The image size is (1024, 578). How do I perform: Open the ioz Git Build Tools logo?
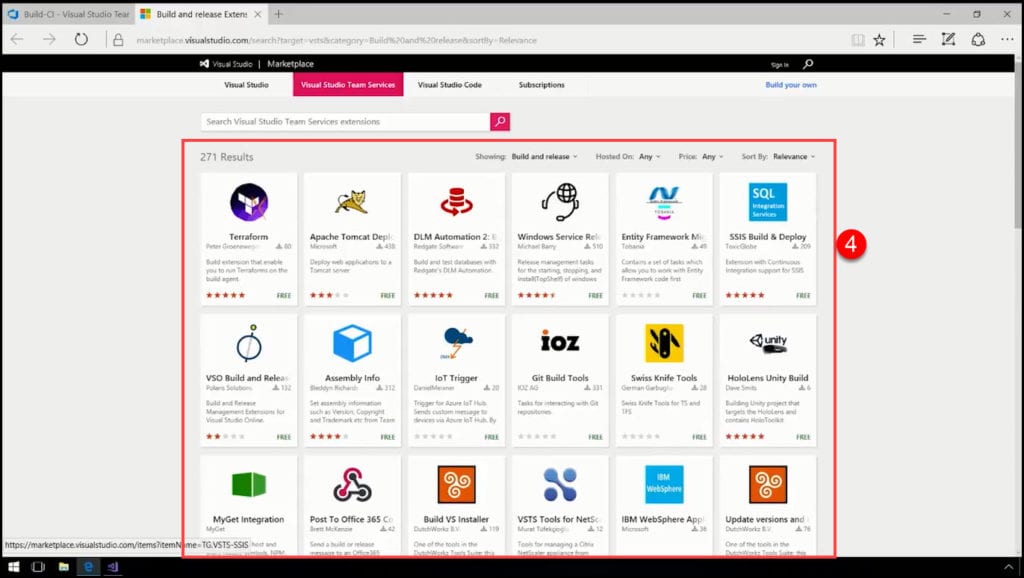[x=560, y=342]
